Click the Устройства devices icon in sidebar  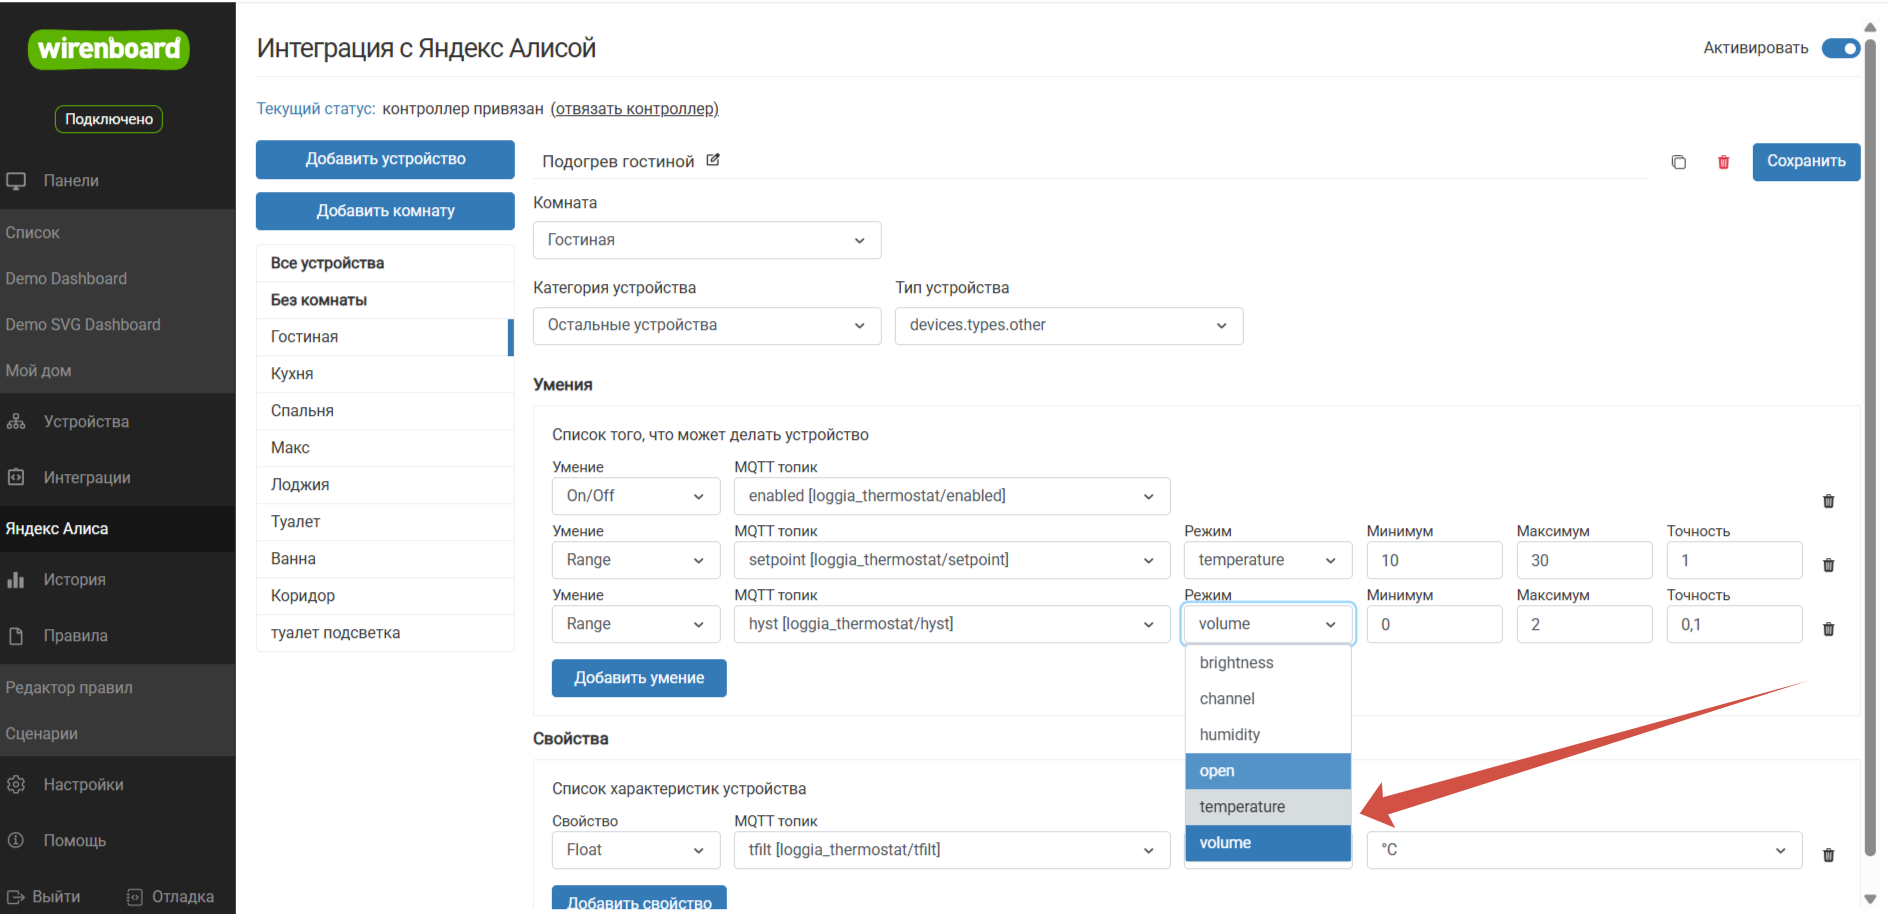(x=16, y=422)
